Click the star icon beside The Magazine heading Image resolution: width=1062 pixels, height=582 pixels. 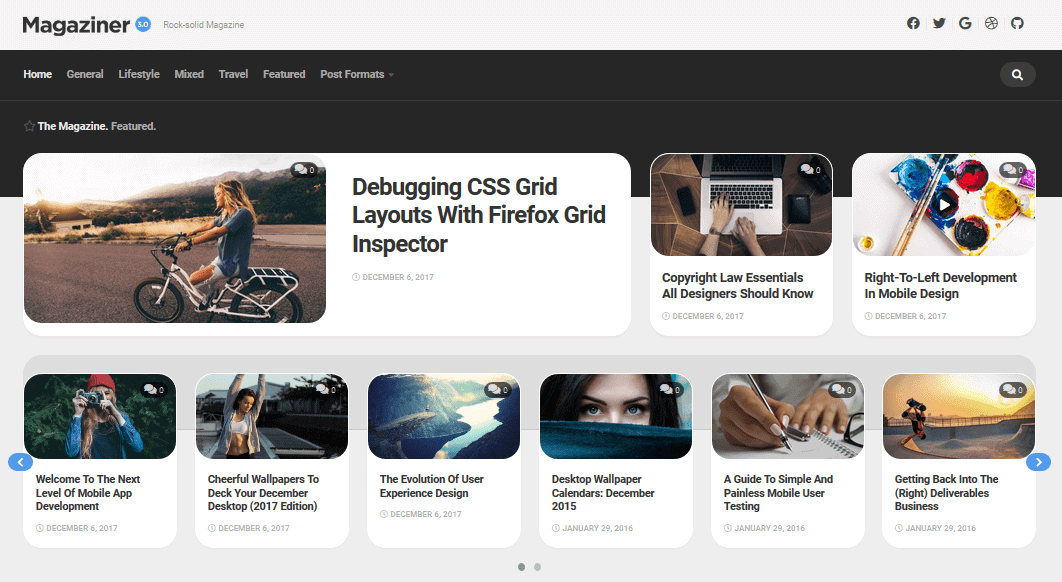pyautogui.click(x=27, y=126)
